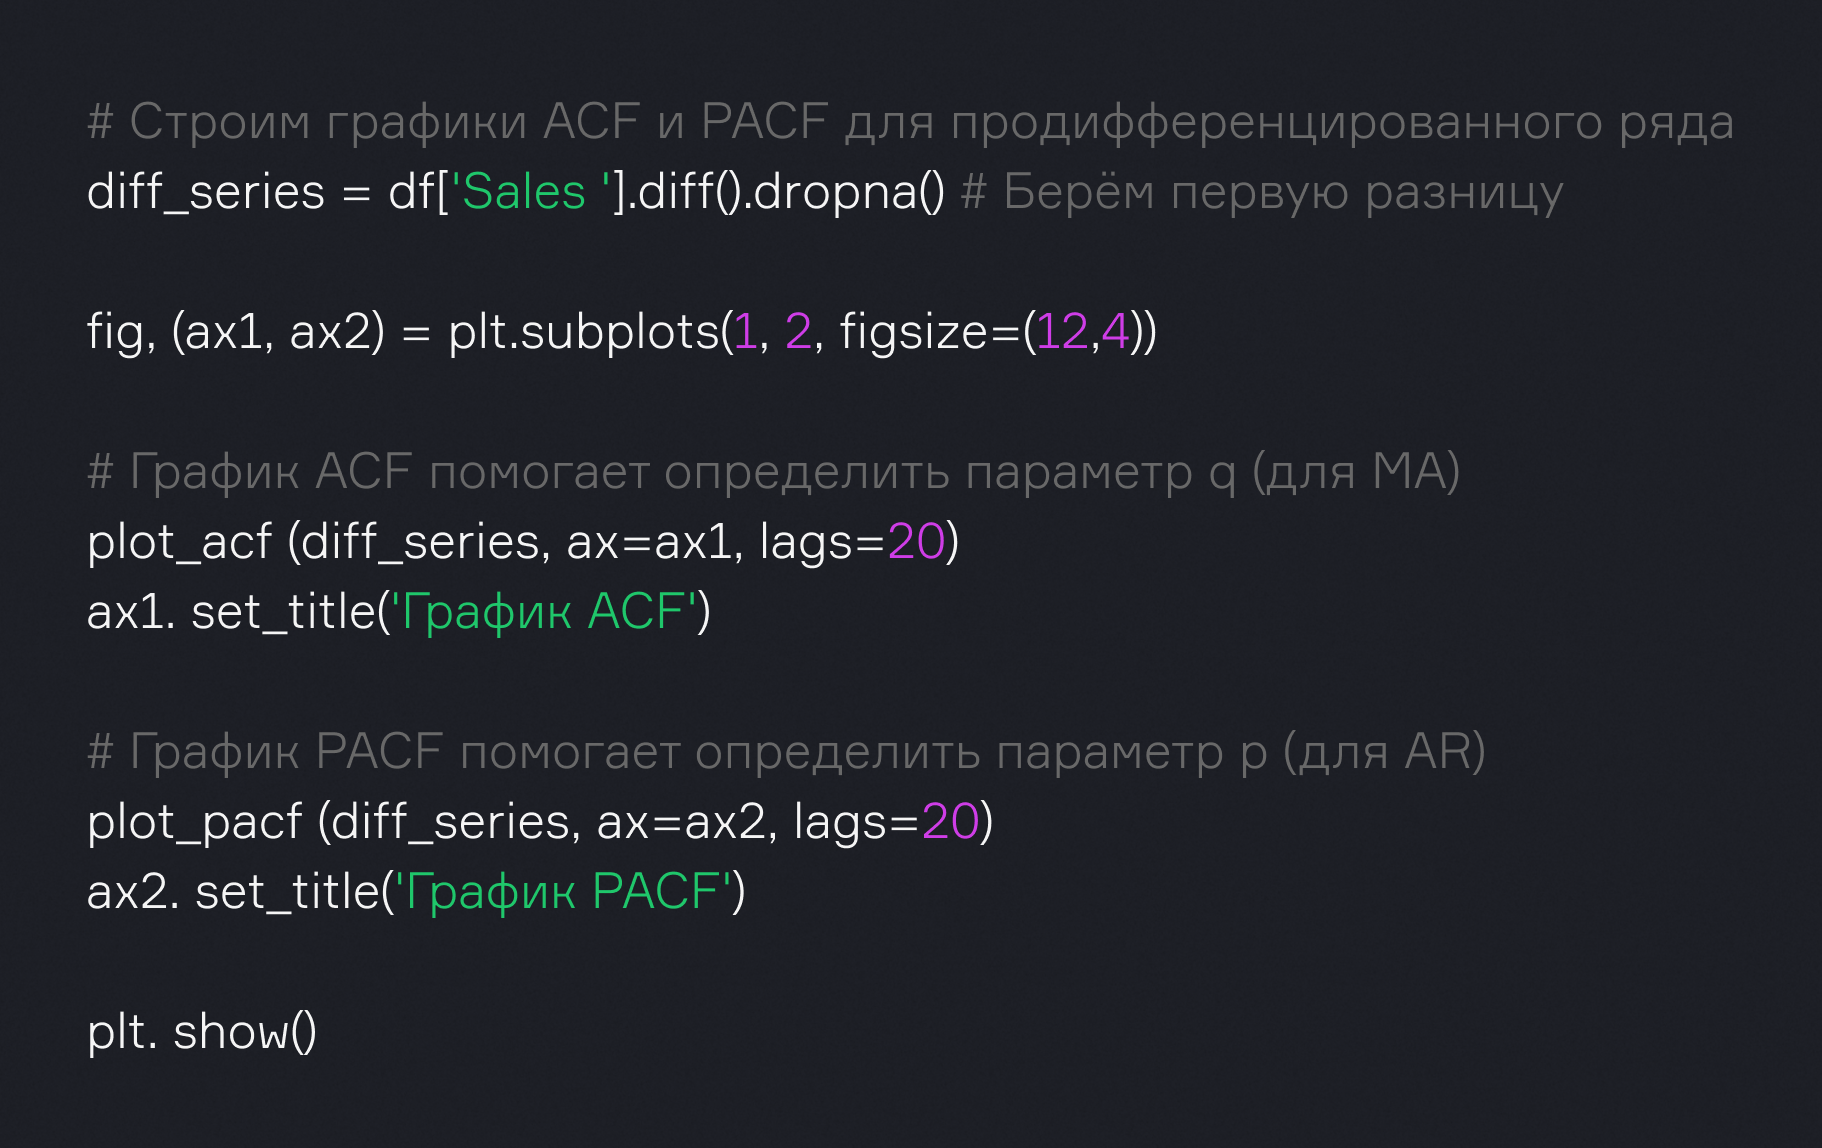Click the comment about ACF and parameter q
Viewport: 1822px width, 1148px height.
(773, 472)
